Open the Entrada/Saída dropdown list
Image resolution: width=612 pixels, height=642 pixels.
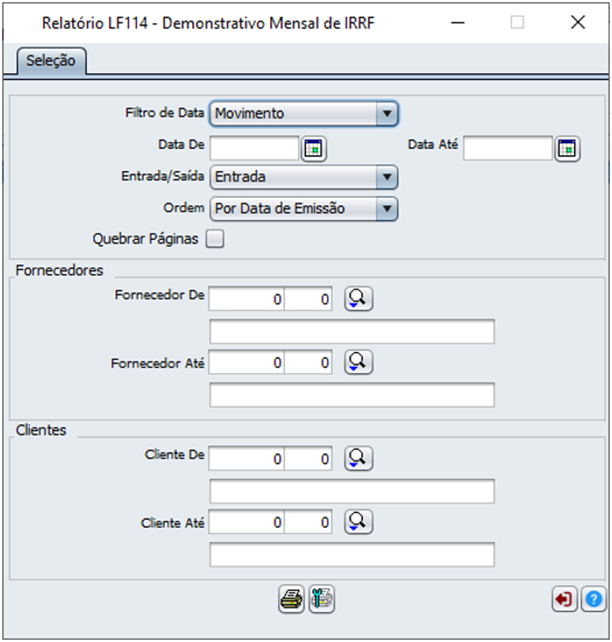tap(387, 177)
